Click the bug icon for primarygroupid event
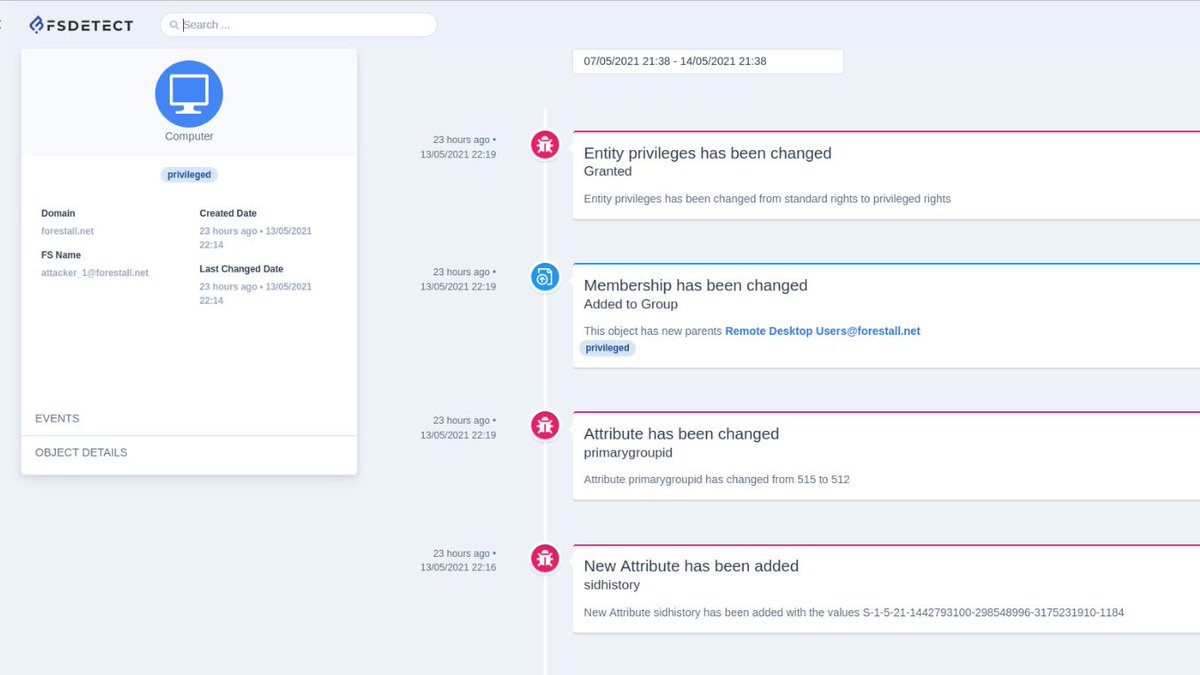The width and height of the screenshot is (1200, 675). click(545, 425)
